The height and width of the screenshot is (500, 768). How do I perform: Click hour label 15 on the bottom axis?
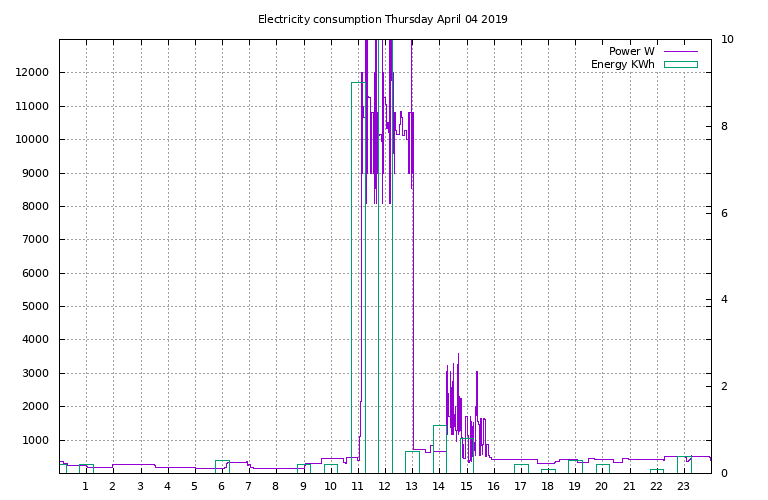click(x=466, y=486)
